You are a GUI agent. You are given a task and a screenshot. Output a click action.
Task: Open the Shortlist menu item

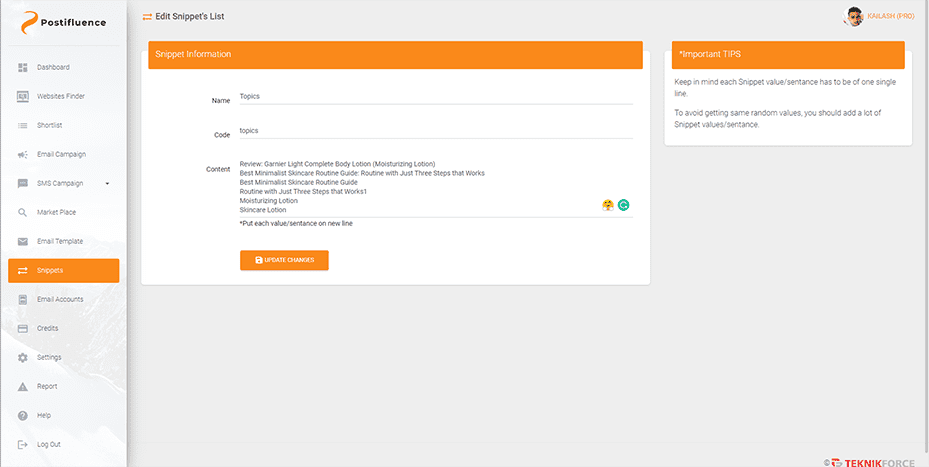pos(49,125)
